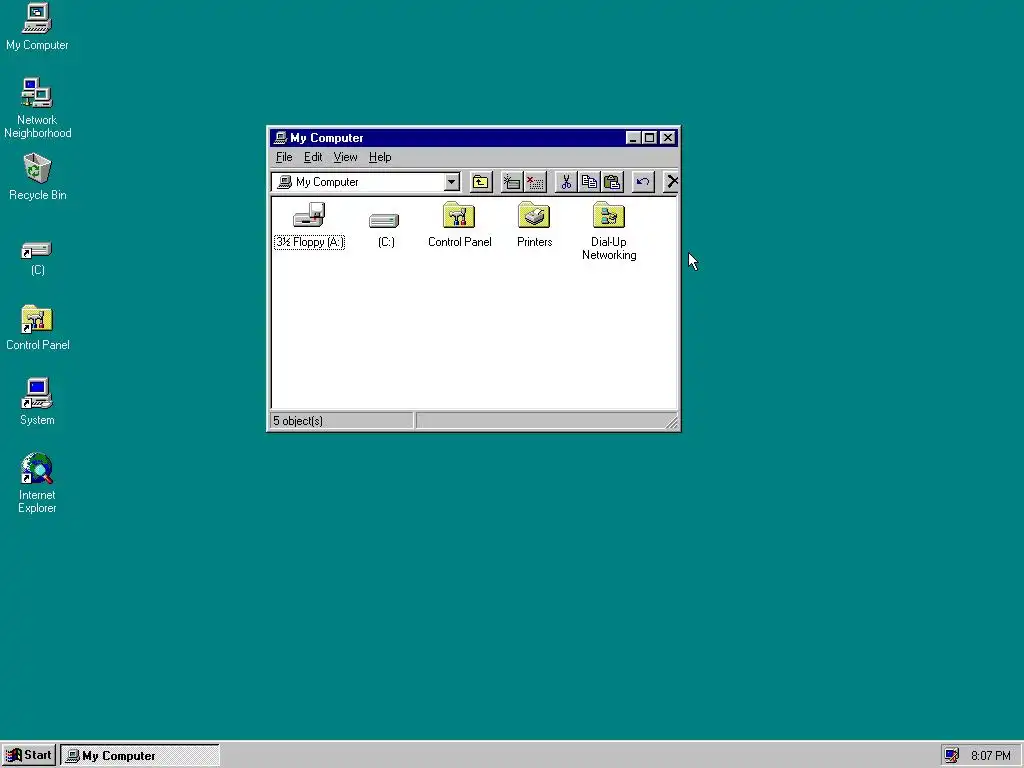Click the Copy toolbar icon
This screenshot has height=768, width=1024.
tap(589, 182)
